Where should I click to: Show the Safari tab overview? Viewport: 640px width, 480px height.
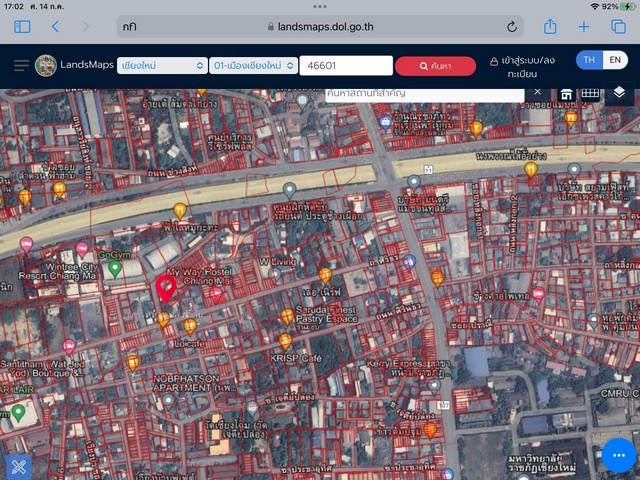tap(618, 27)
